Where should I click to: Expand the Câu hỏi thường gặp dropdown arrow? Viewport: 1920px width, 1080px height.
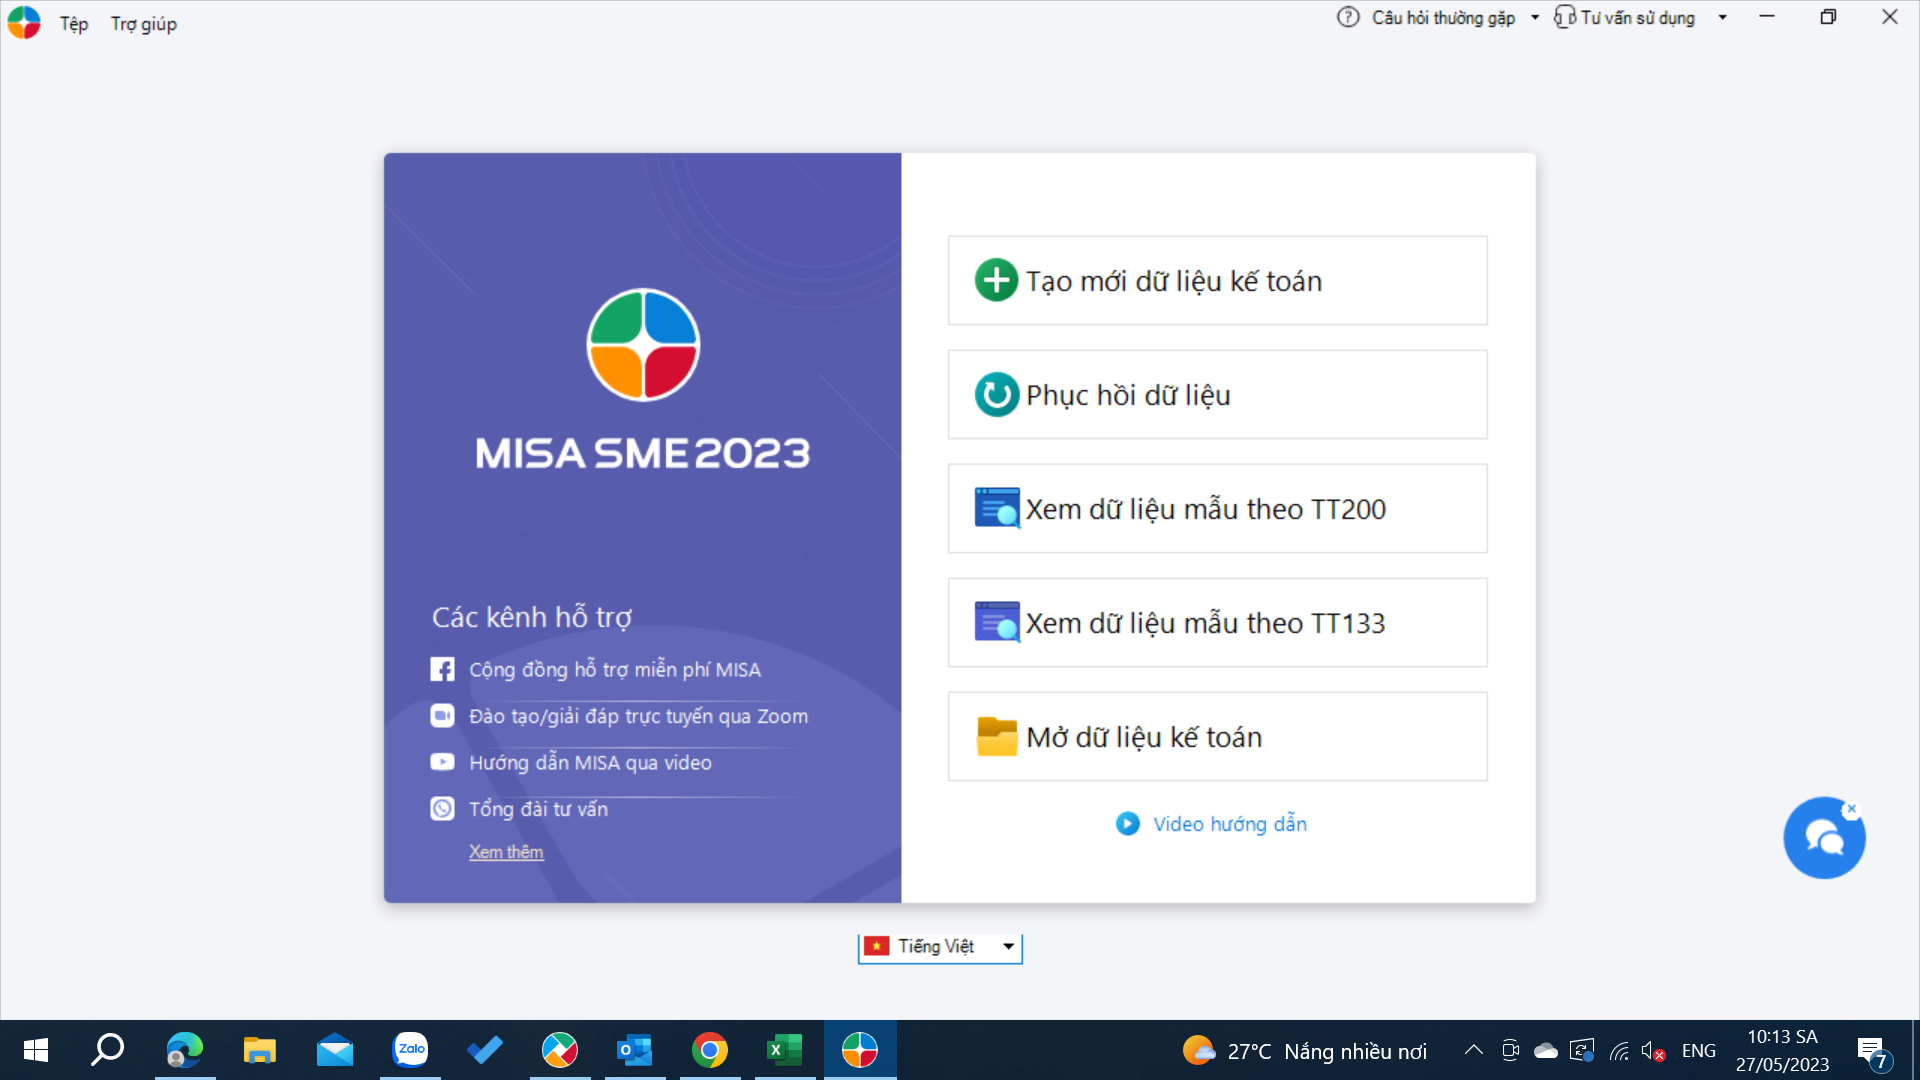click(x=1535, y=17)
